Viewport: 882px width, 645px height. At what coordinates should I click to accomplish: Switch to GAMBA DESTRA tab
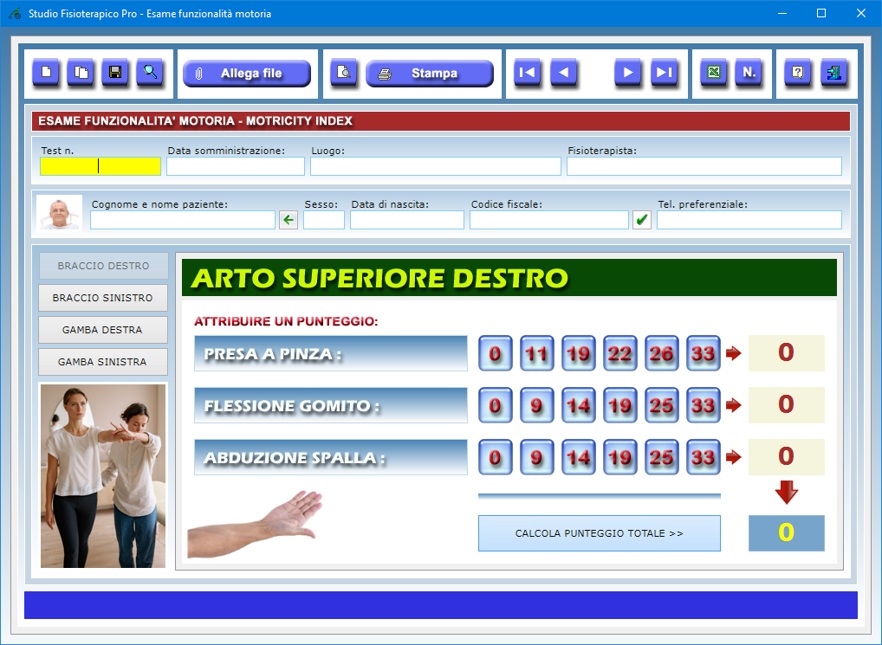pos(103,330)
